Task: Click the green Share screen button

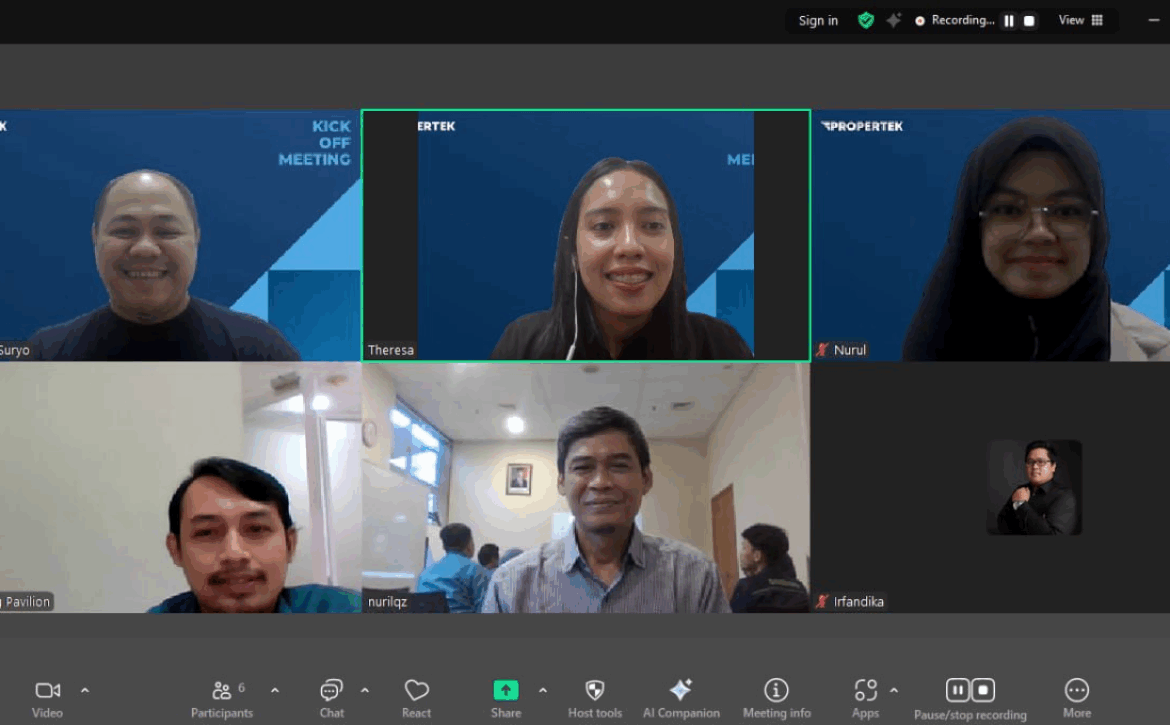Action: (x=506, y=690)
